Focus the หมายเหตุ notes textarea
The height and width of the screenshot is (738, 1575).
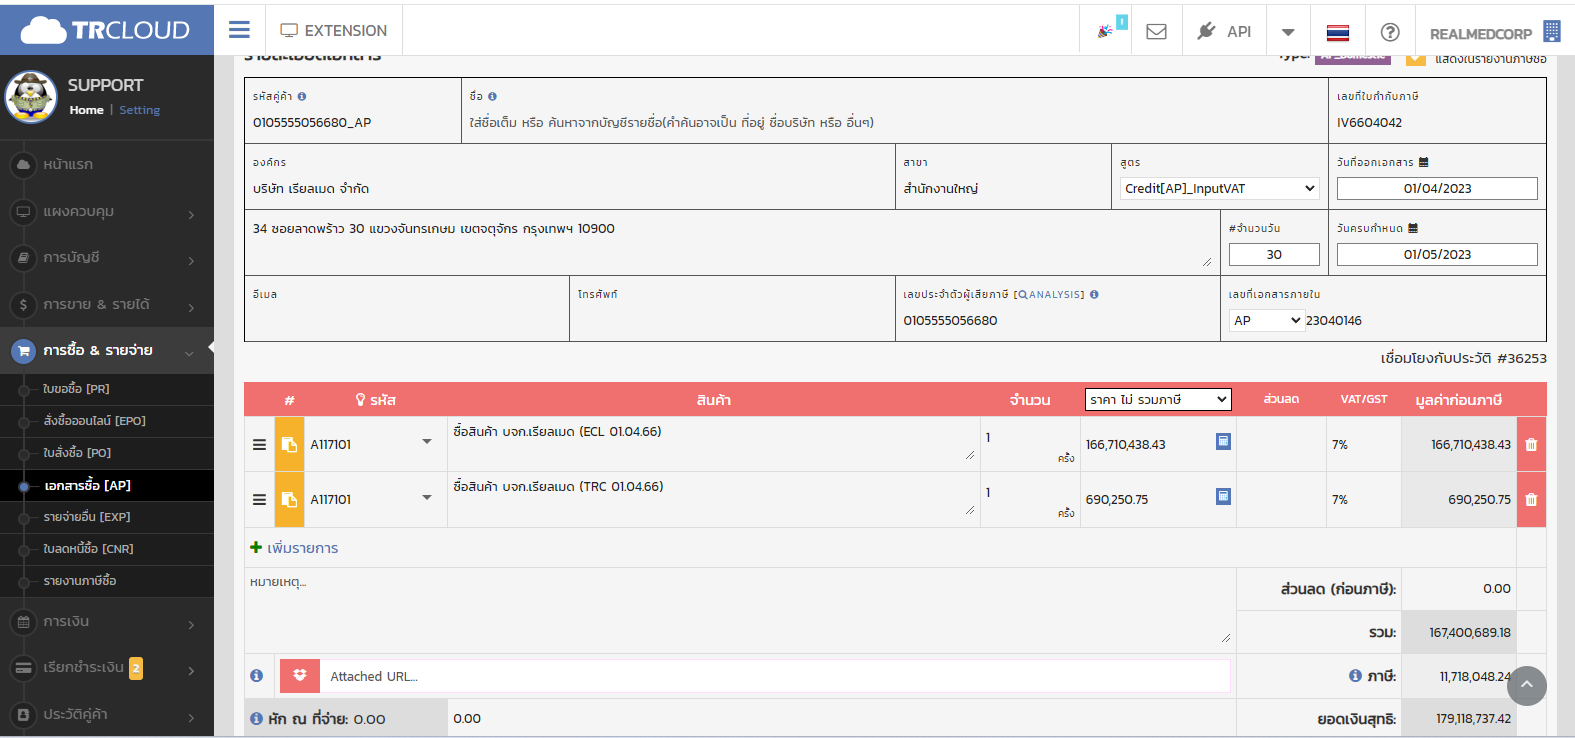tap(740, 608)
